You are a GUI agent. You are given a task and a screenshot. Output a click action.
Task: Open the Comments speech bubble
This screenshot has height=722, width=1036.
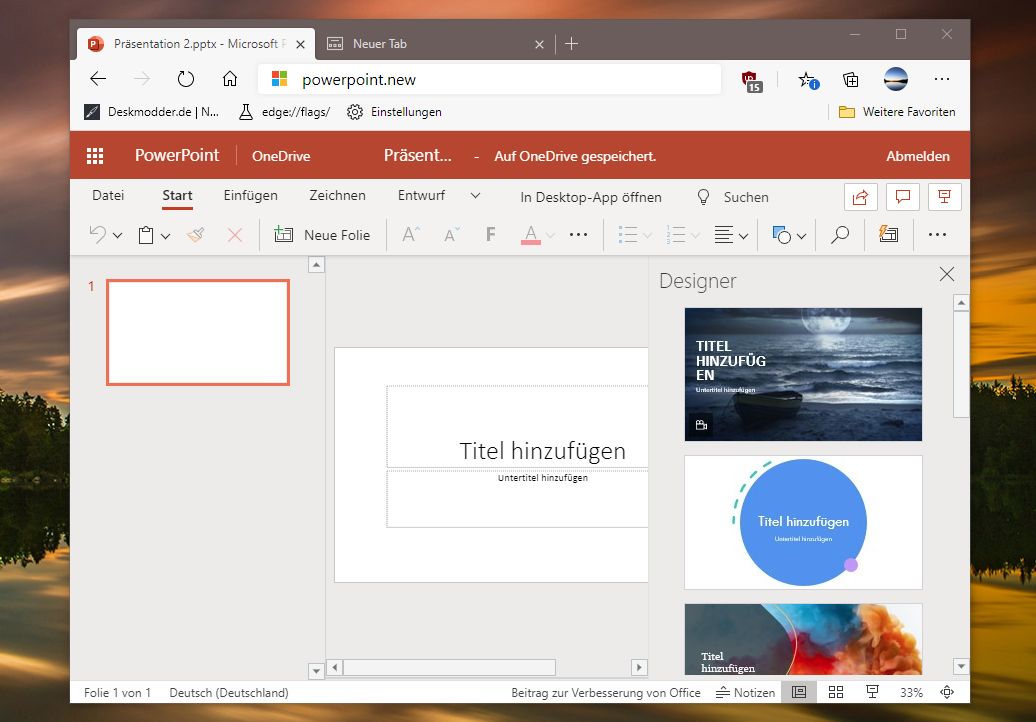point(903,197)
